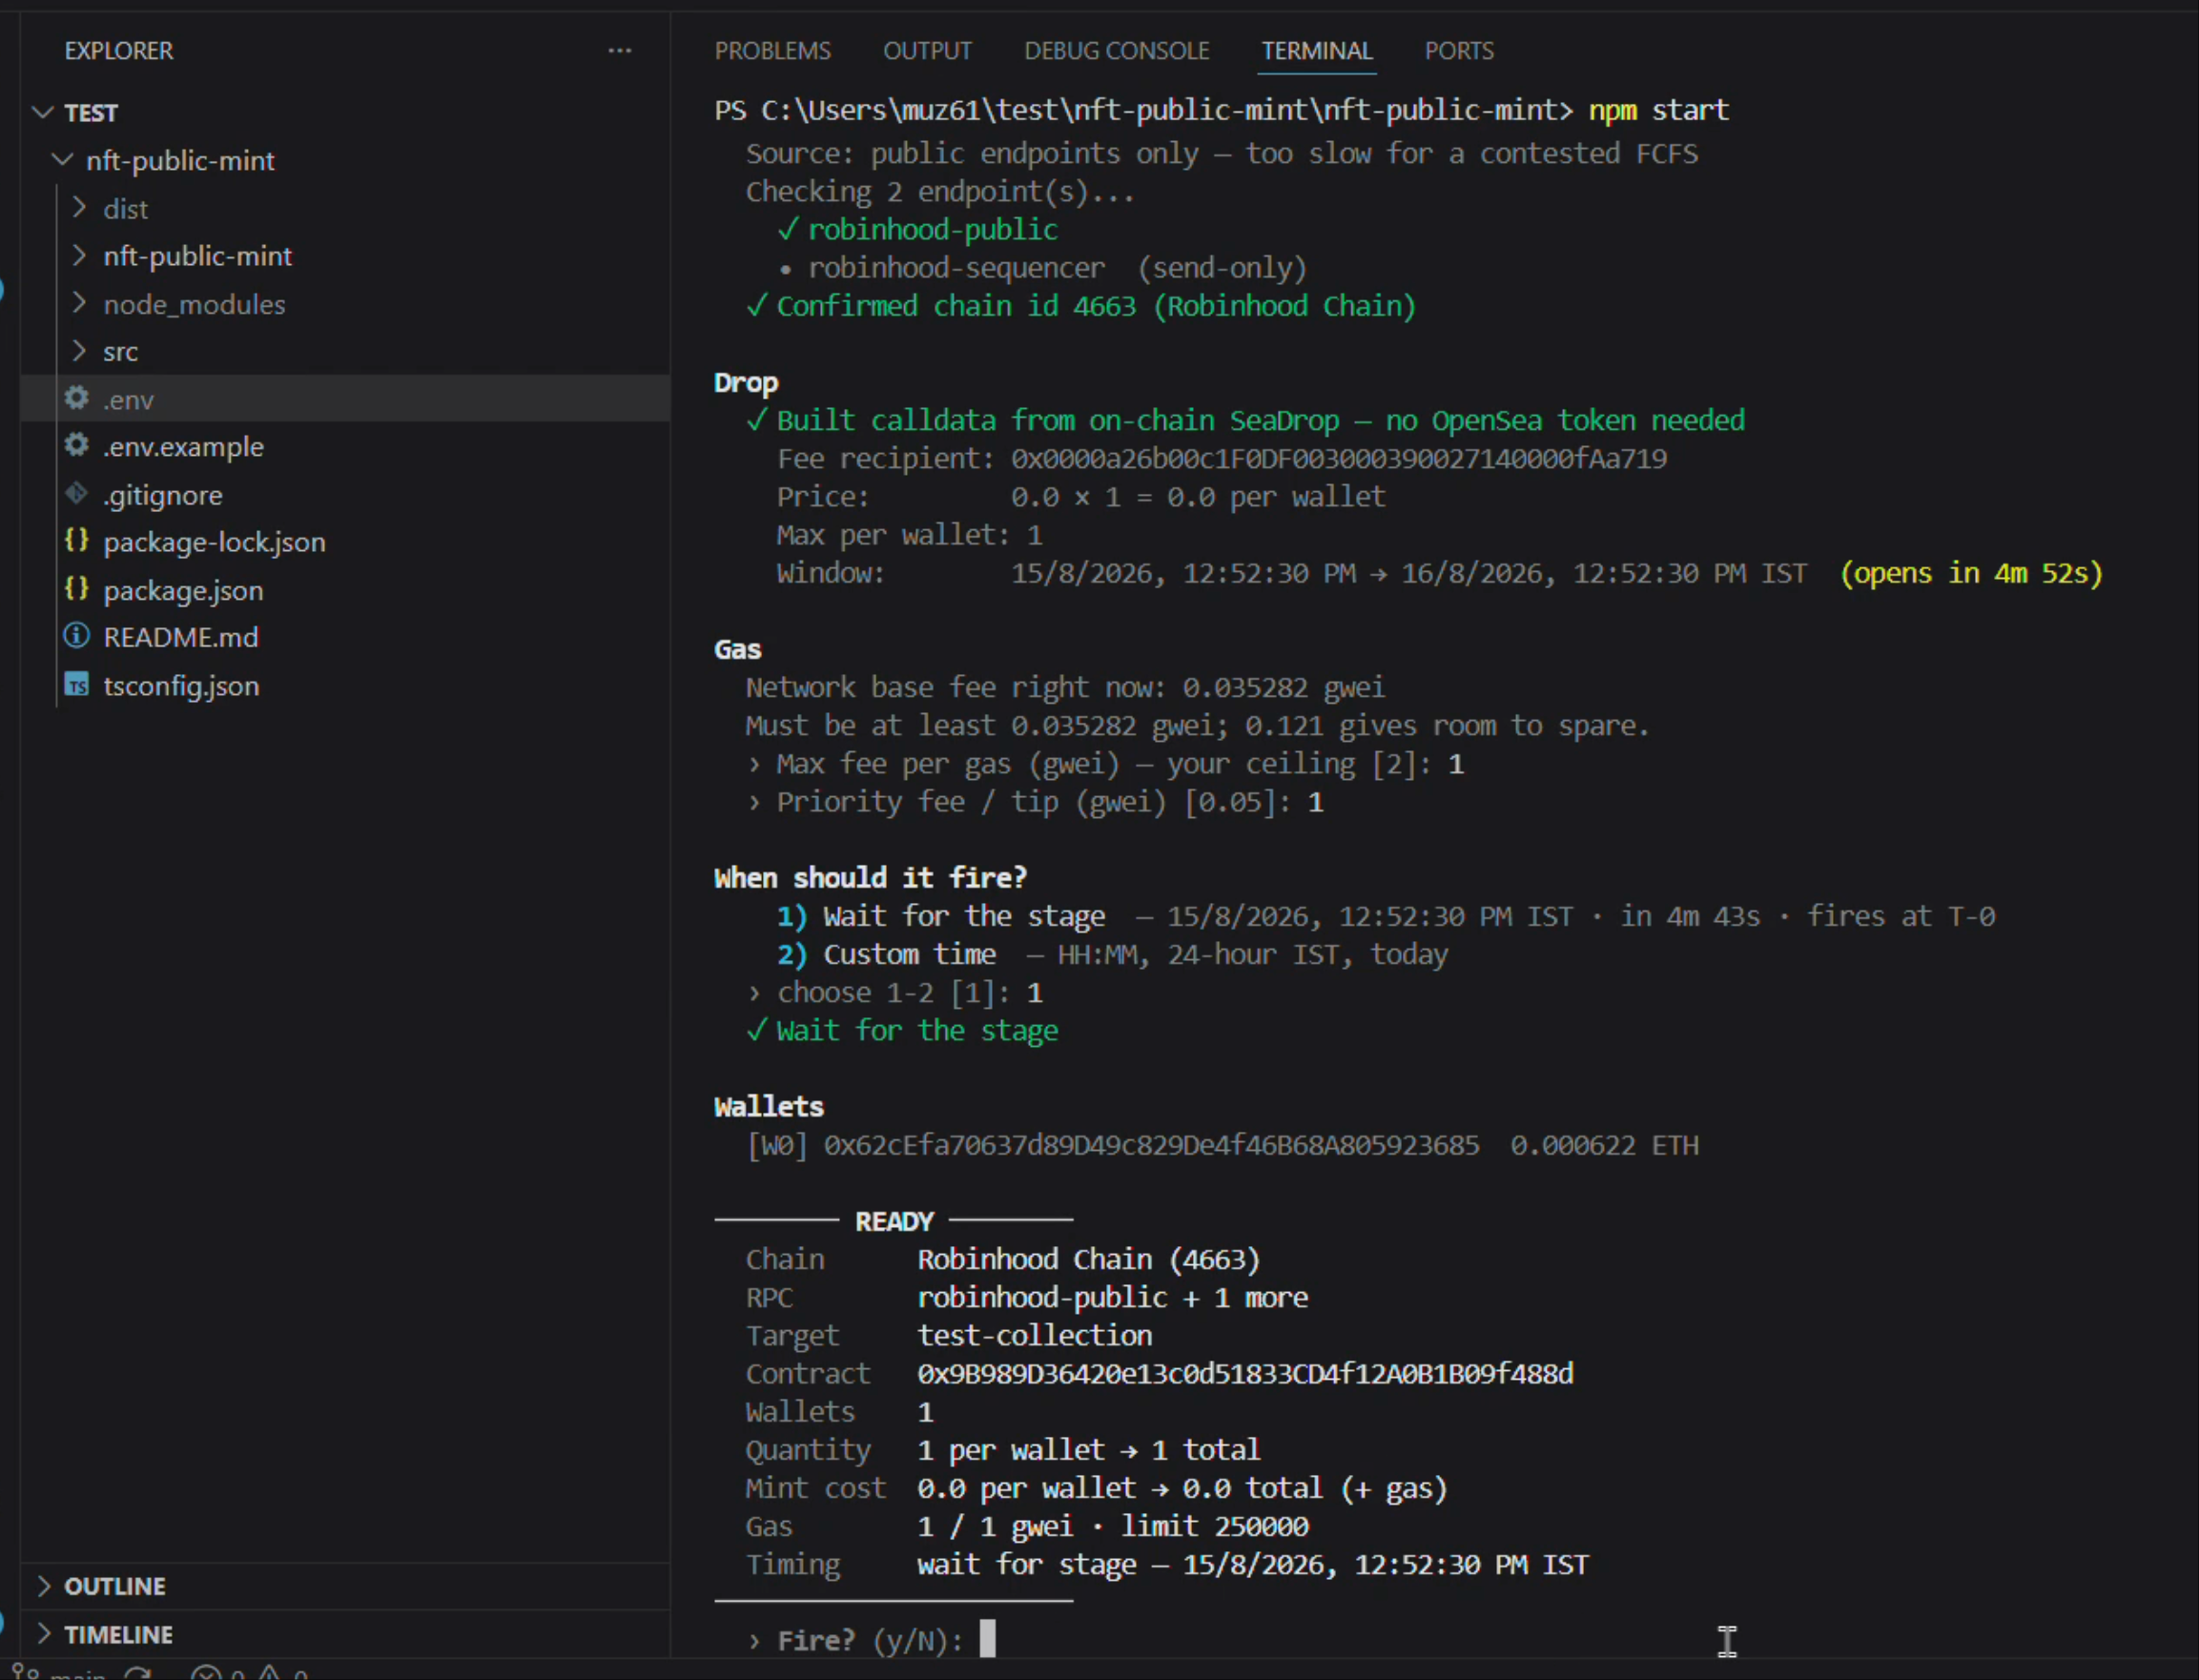The width and height of the screenshot is (2199, 1680).
Task: Open the Explorer more actions ellipsis menu
Action: click(619, 50)
